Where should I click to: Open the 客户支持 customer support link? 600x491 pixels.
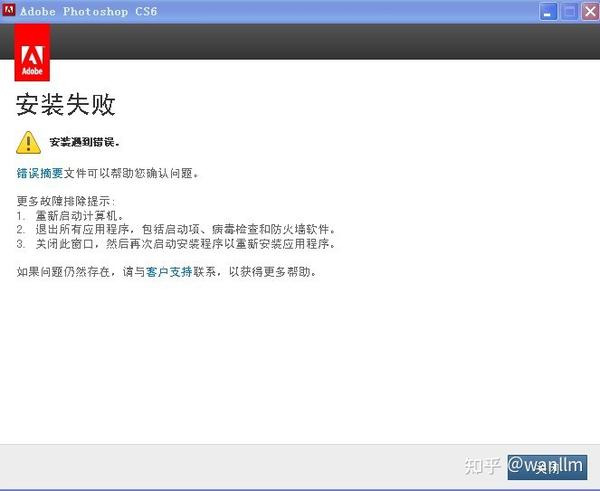click(169, 272)
